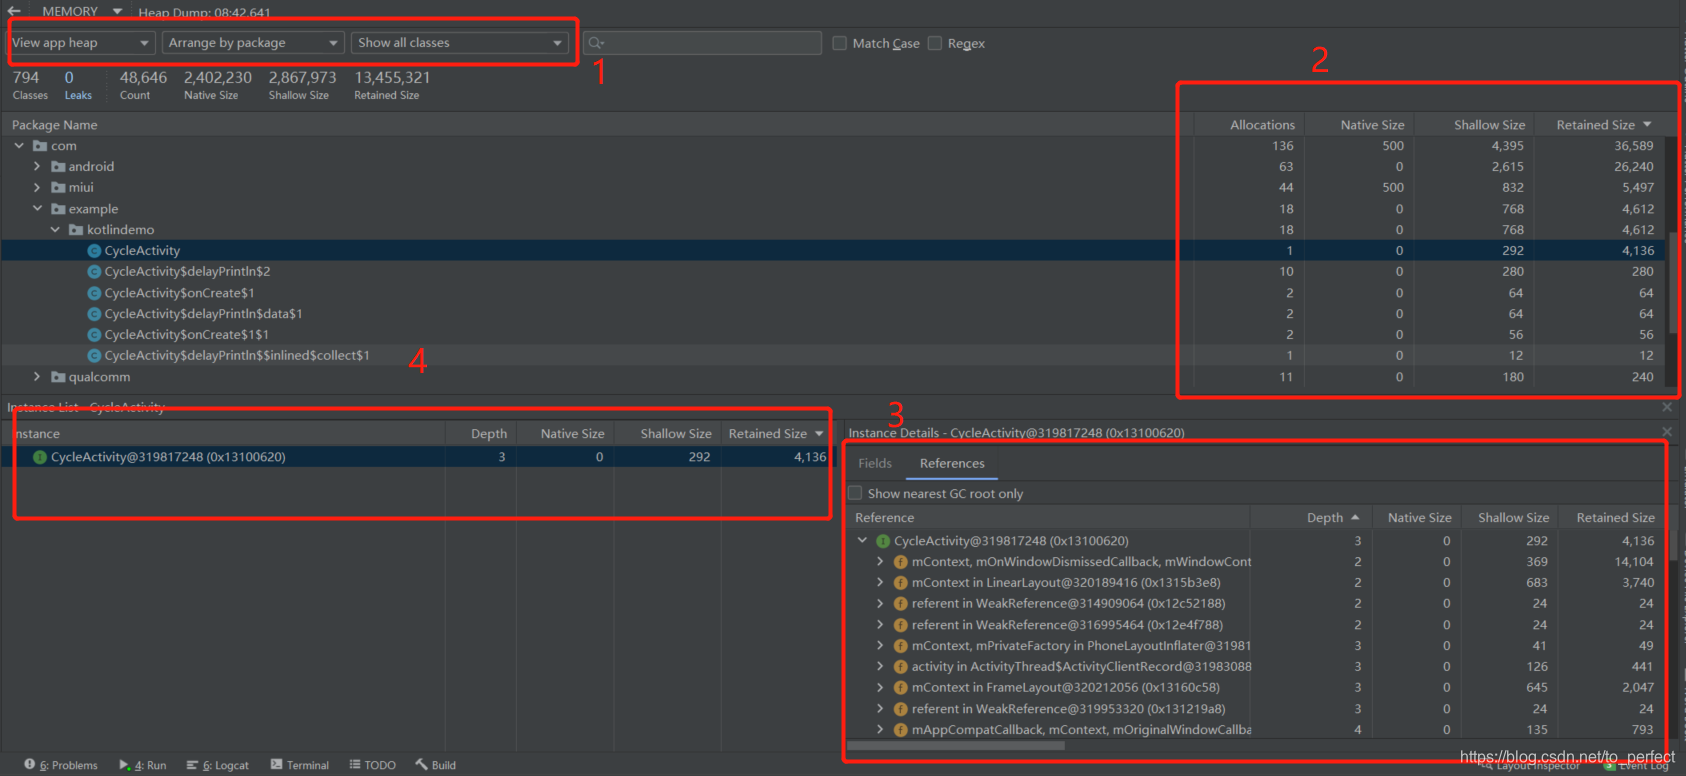Open the Show all classes dropdown
The image size is (1686, 776).
point(460,43)
